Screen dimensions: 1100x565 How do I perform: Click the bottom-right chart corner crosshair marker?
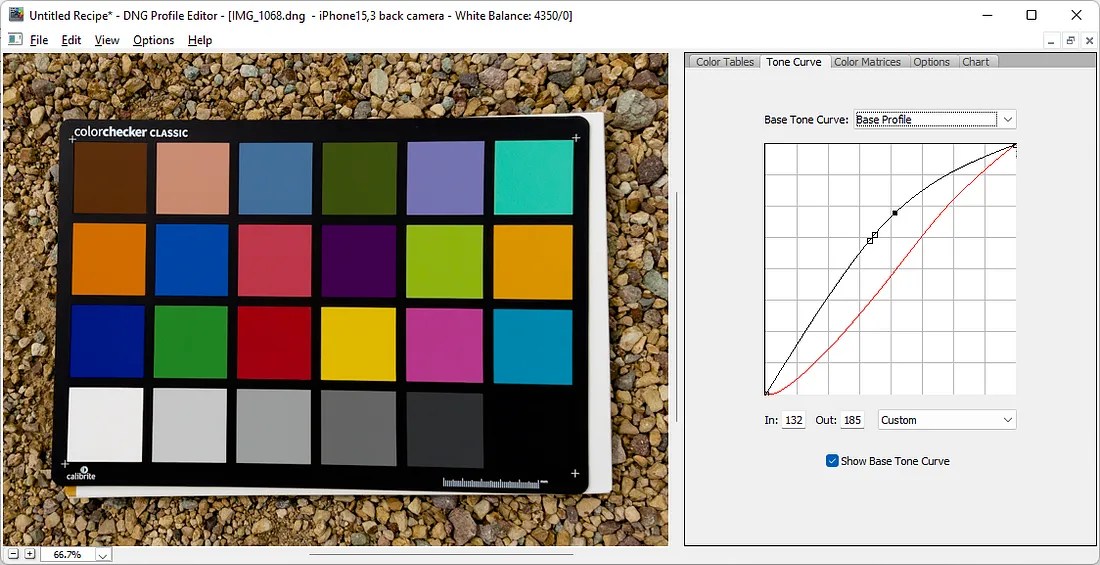pyautogui.click(x=575, y=474)
